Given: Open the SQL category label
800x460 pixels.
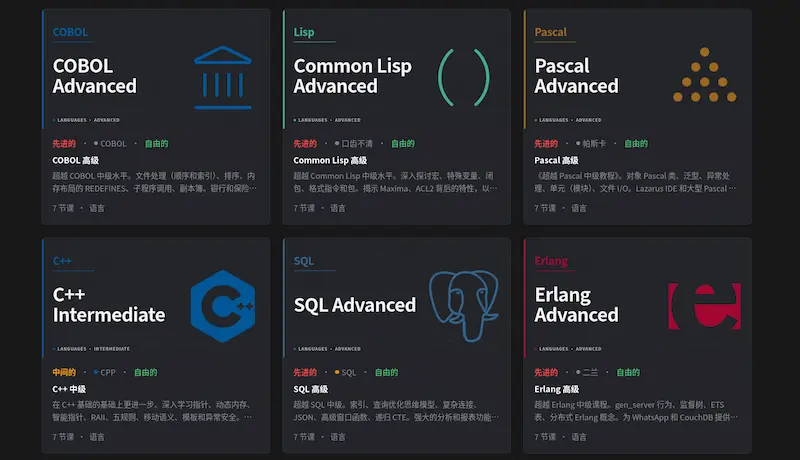Looking at the screenshot, I should [304, 261].
